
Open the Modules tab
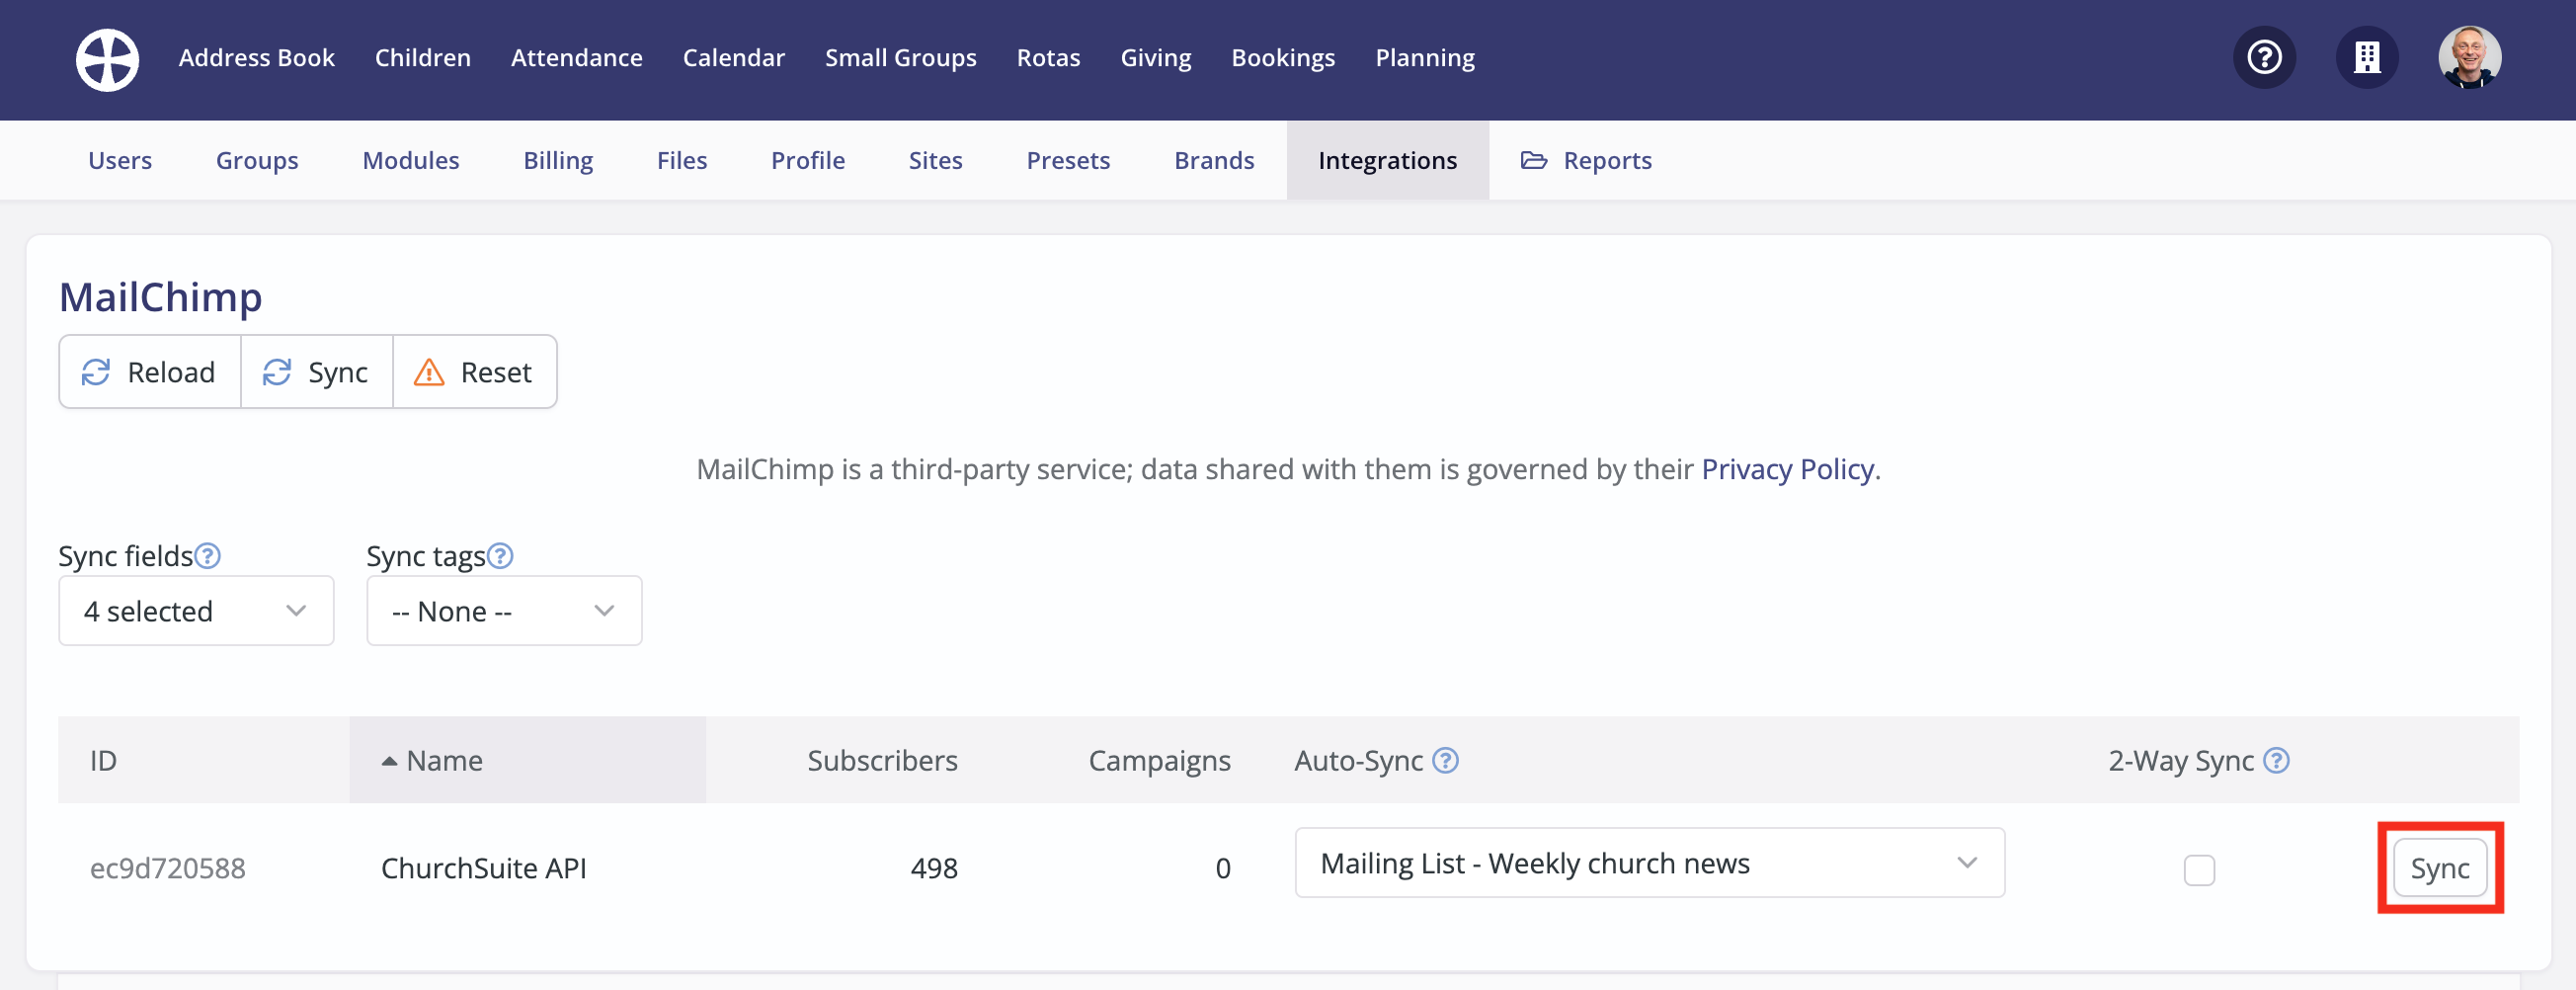coord(411,160)
